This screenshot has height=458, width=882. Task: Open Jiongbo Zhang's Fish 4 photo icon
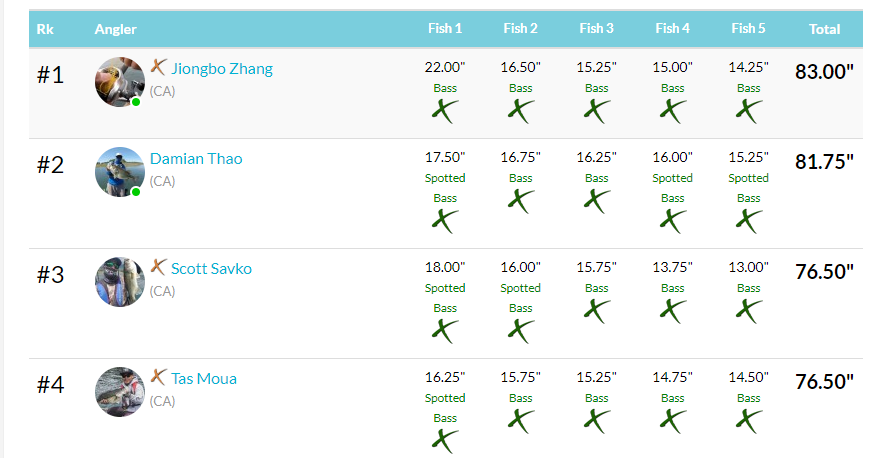673,111
